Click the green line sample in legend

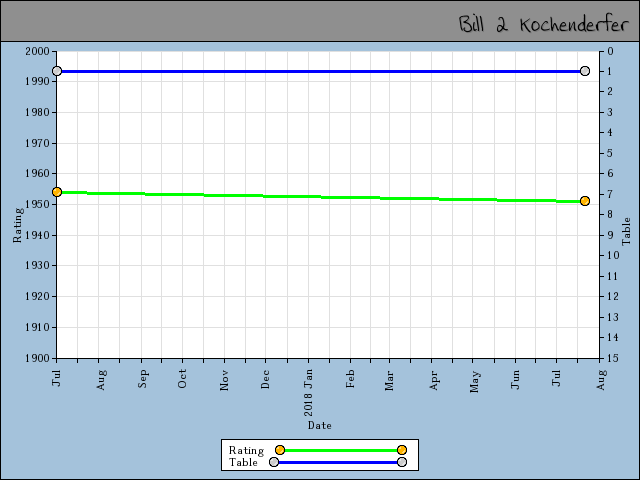click(340, 450)
